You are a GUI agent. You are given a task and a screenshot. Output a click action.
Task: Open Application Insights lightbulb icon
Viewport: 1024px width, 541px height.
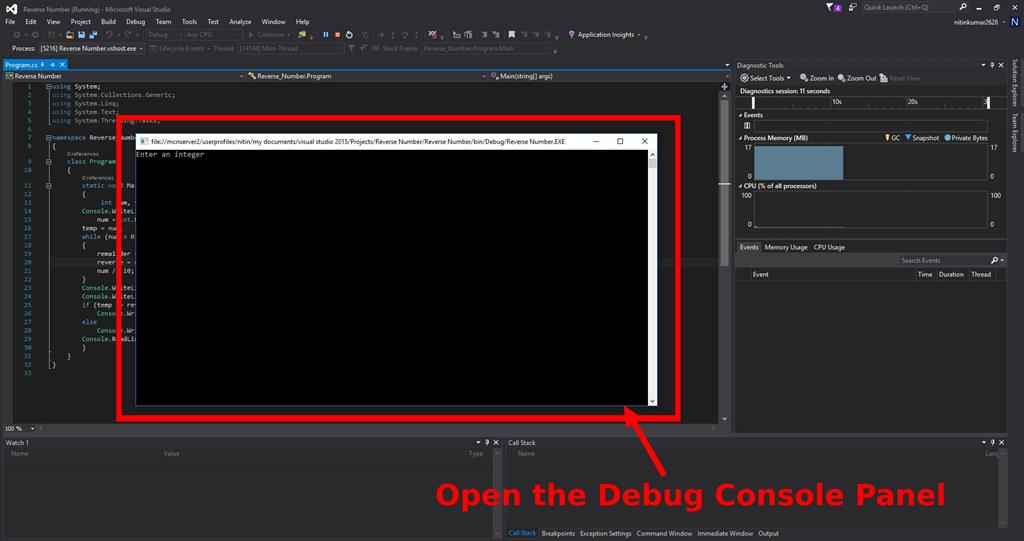[x=571, y=35]
